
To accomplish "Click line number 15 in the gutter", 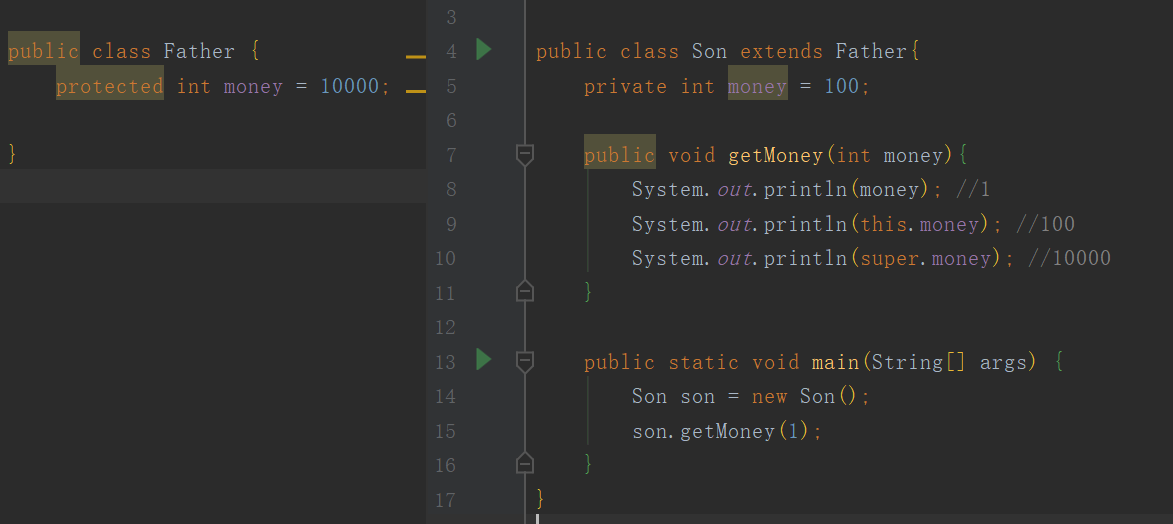I will point(445,430).
